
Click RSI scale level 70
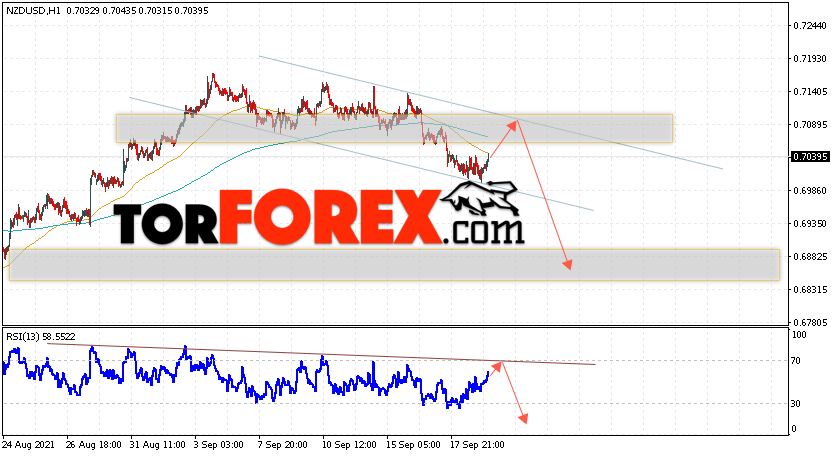coord(796,361)
